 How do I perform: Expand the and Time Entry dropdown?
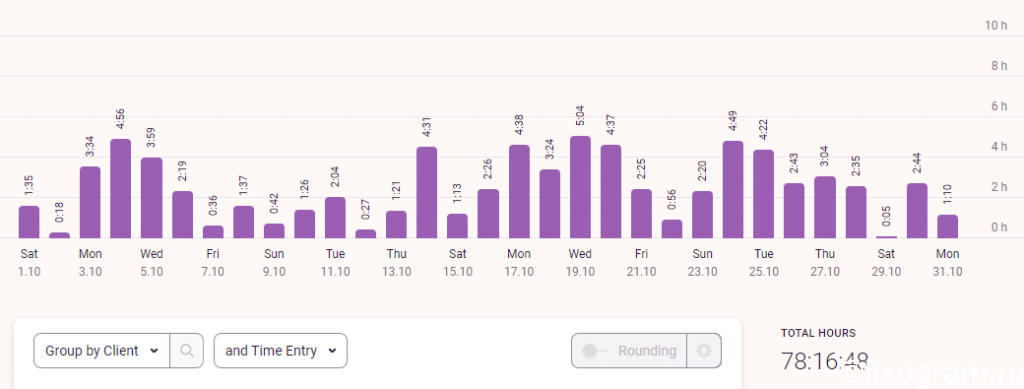click(280, 350)
